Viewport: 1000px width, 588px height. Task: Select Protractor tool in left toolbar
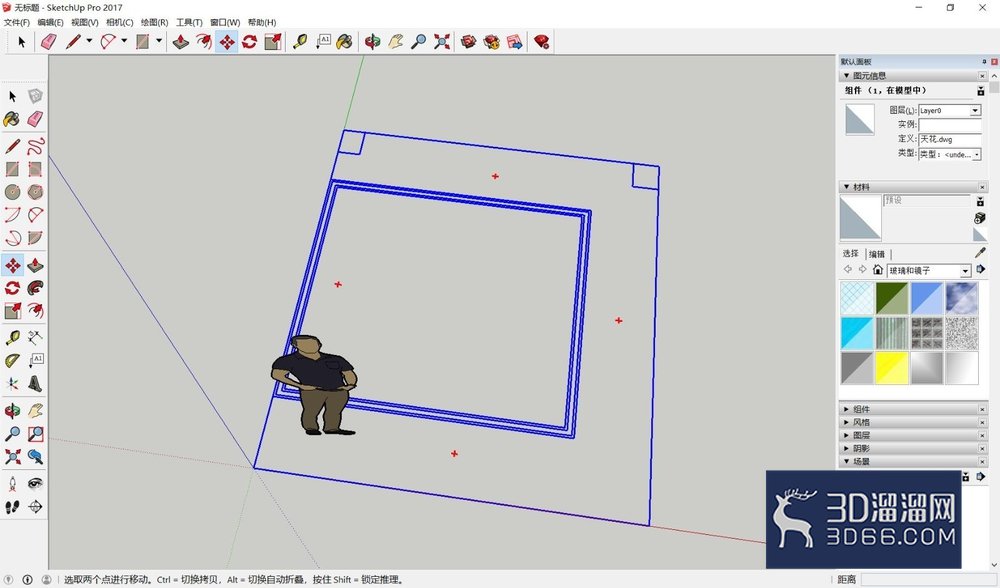13,361
